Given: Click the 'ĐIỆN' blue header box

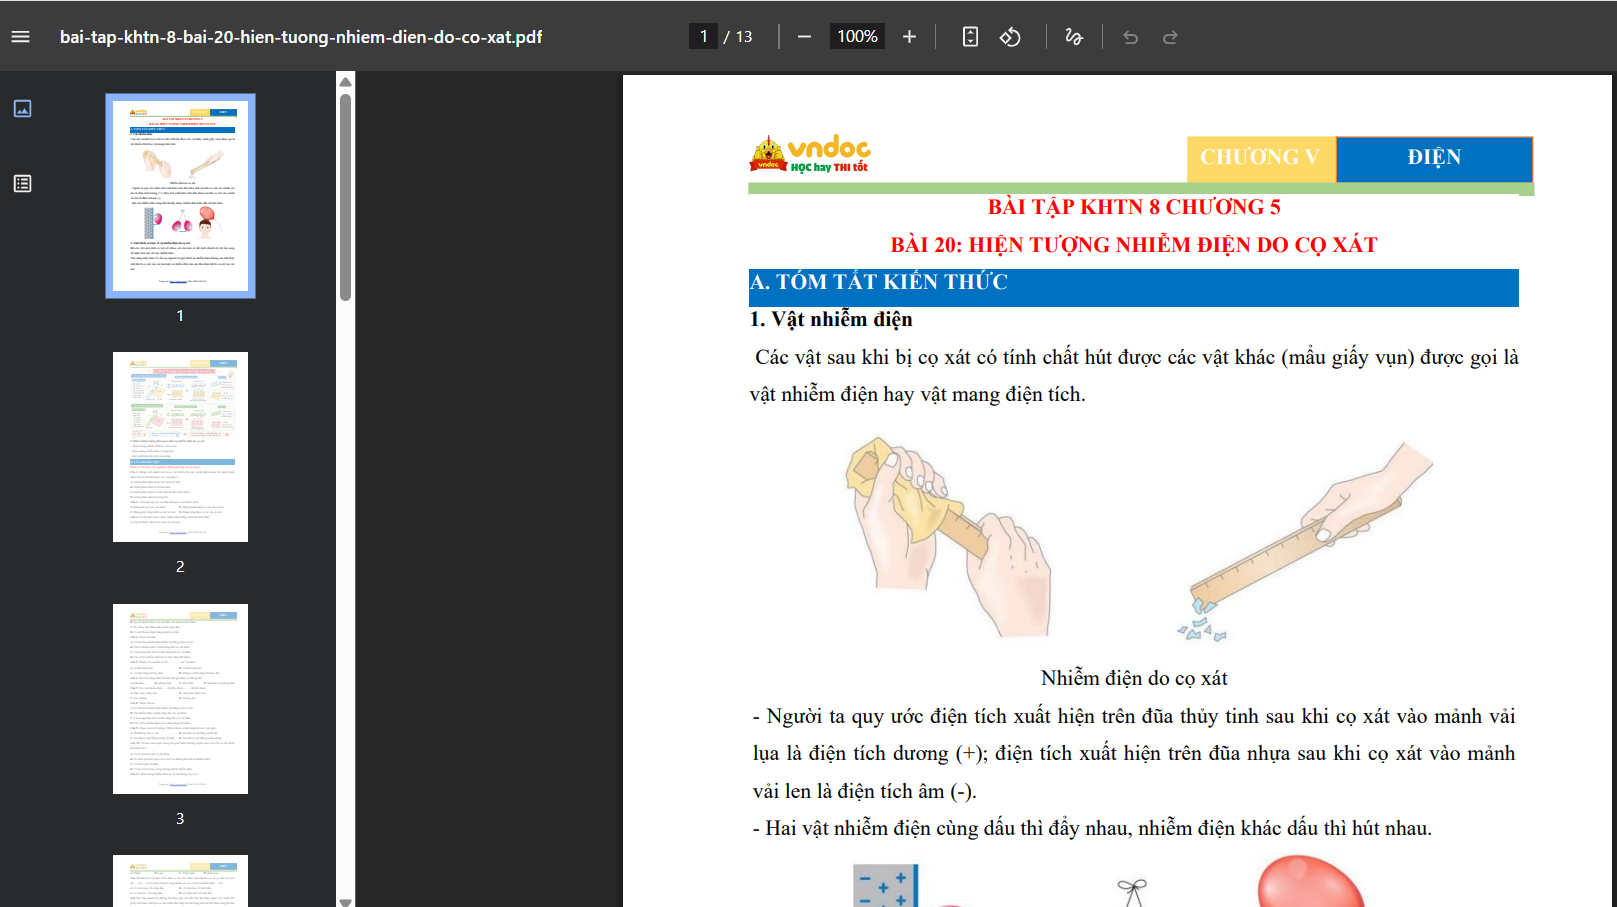Looking at the screenshot, I should (1434, 158).
